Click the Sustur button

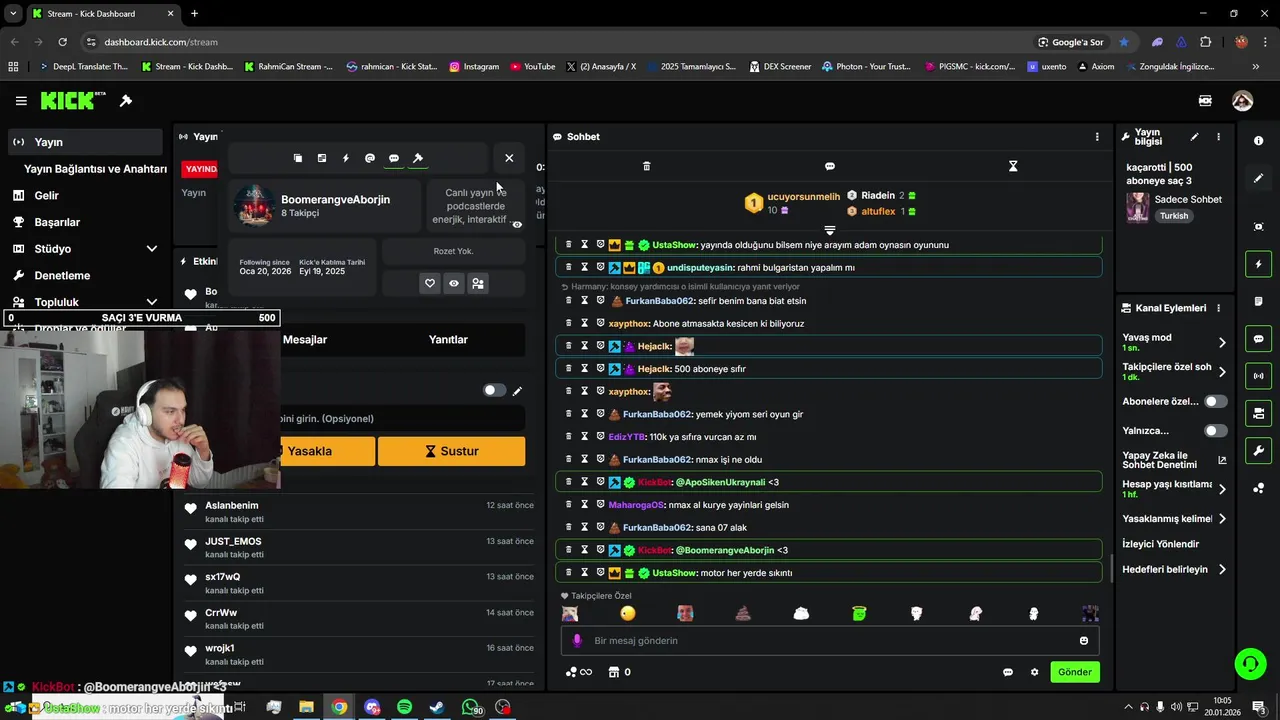click(x=451, y=451)
